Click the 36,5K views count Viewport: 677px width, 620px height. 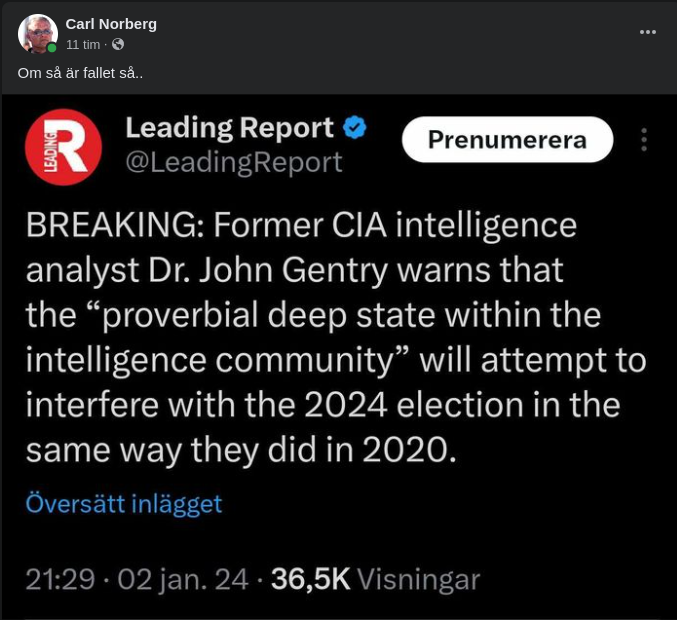click(x=310, y=579)
